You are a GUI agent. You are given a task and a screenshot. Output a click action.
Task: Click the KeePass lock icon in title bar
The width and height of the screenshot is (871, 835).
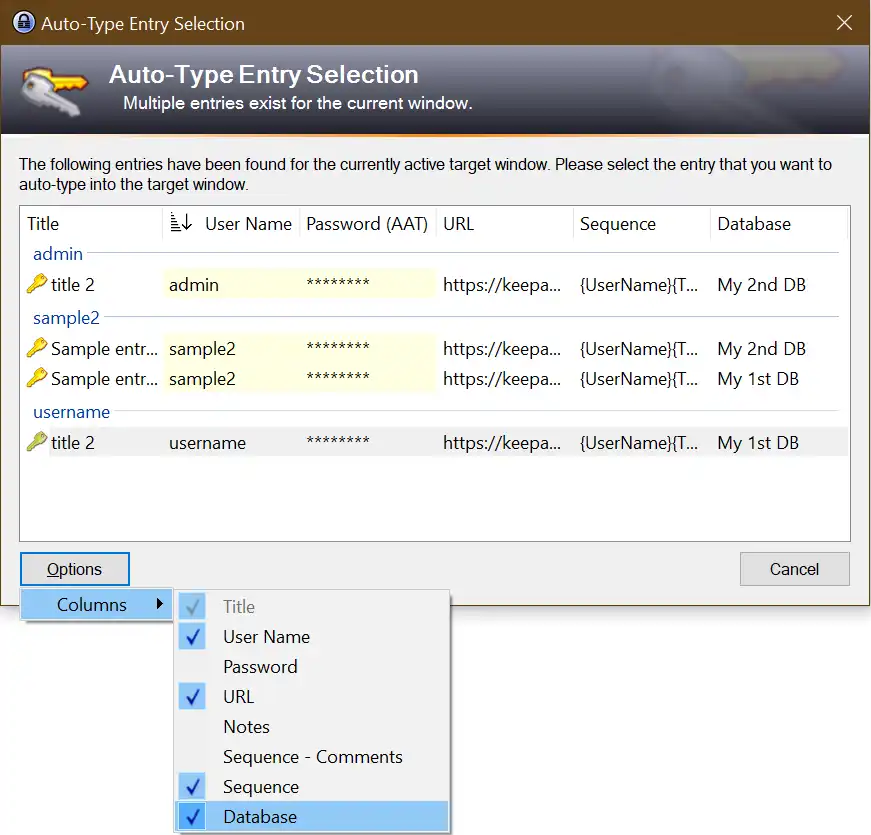[23, 23]
